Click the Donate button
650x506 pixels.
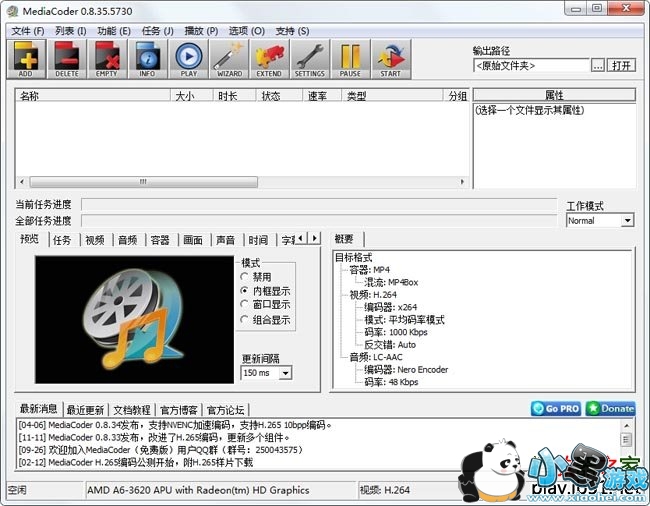point(611,409)
